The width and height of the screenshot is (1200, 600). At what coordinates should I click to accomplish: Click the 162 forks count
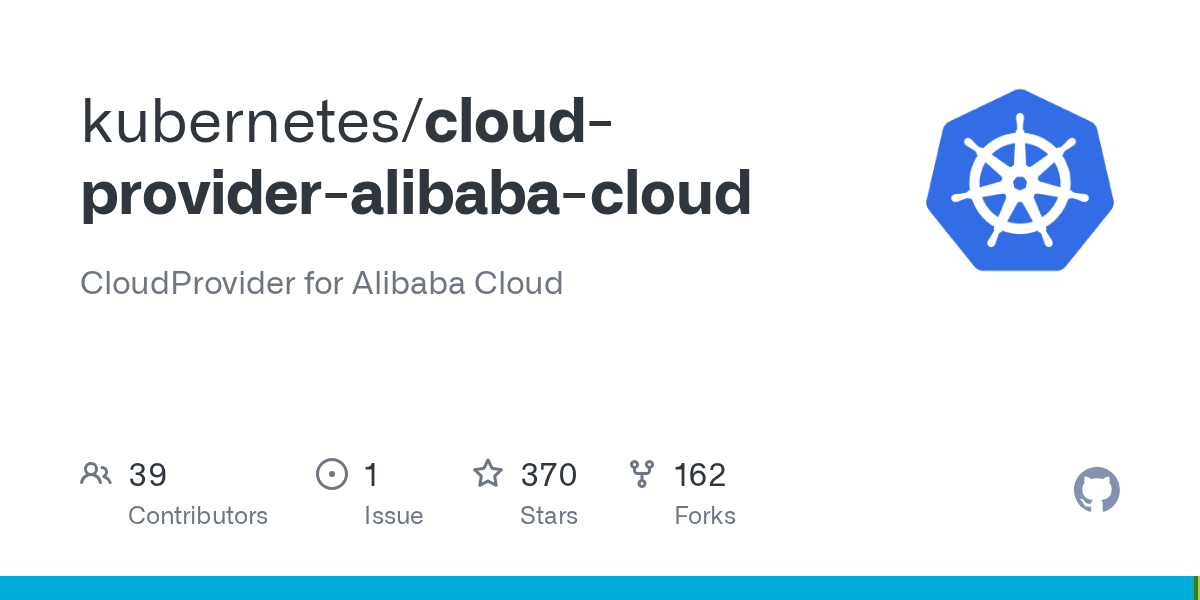point(699,475)
